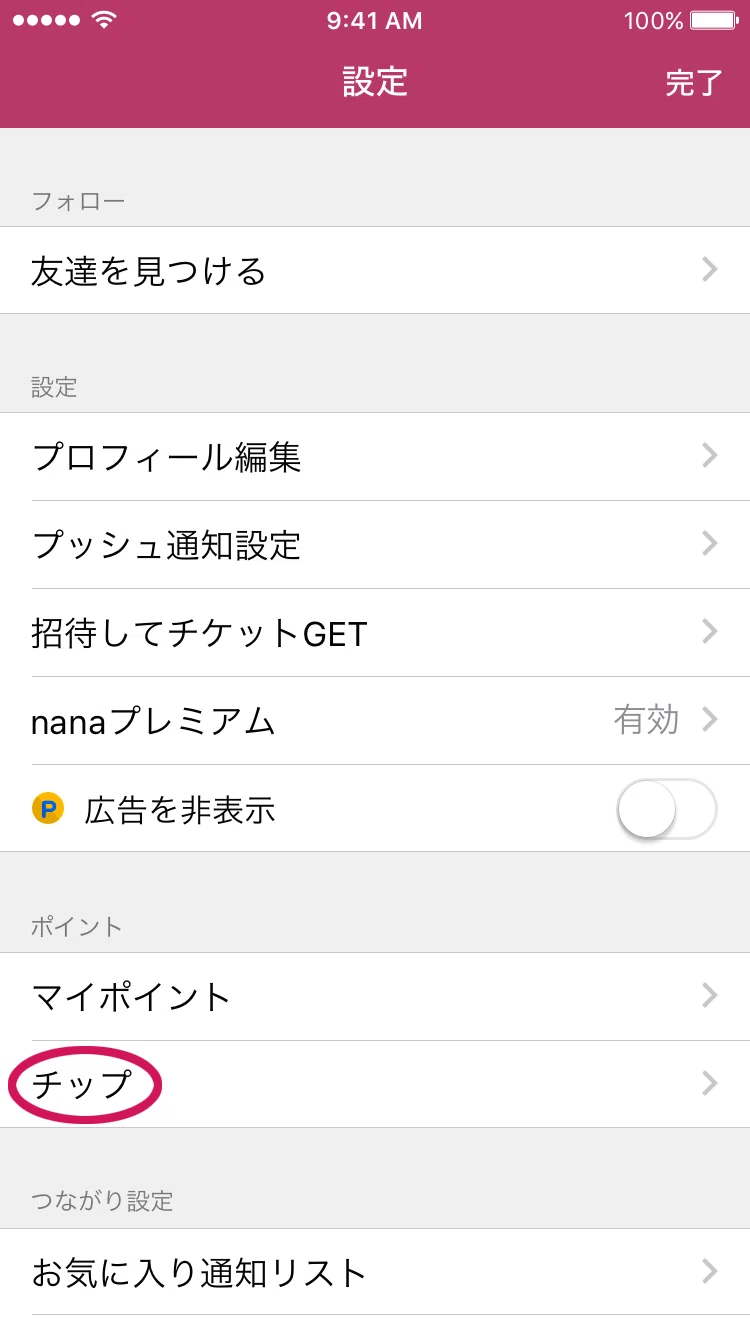750x1334 pixels.
Task: Tap the 完了 done button
Action: (x=694, y=83)
